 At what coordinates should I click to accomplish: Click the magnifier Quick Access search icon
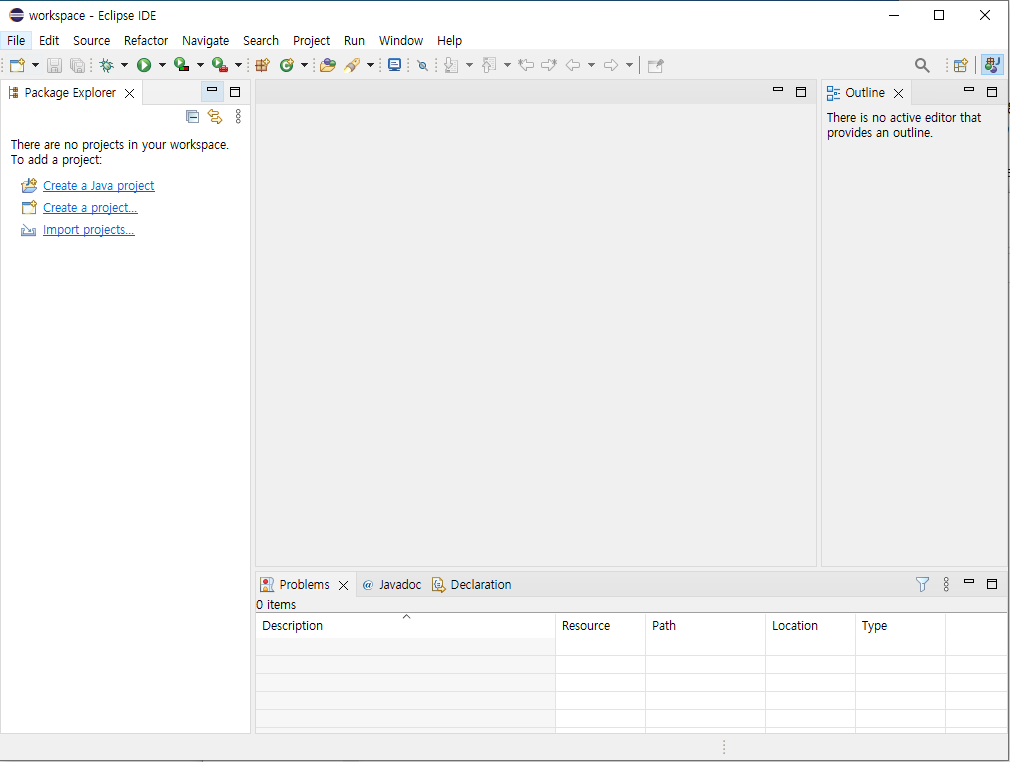pos(922,65)
